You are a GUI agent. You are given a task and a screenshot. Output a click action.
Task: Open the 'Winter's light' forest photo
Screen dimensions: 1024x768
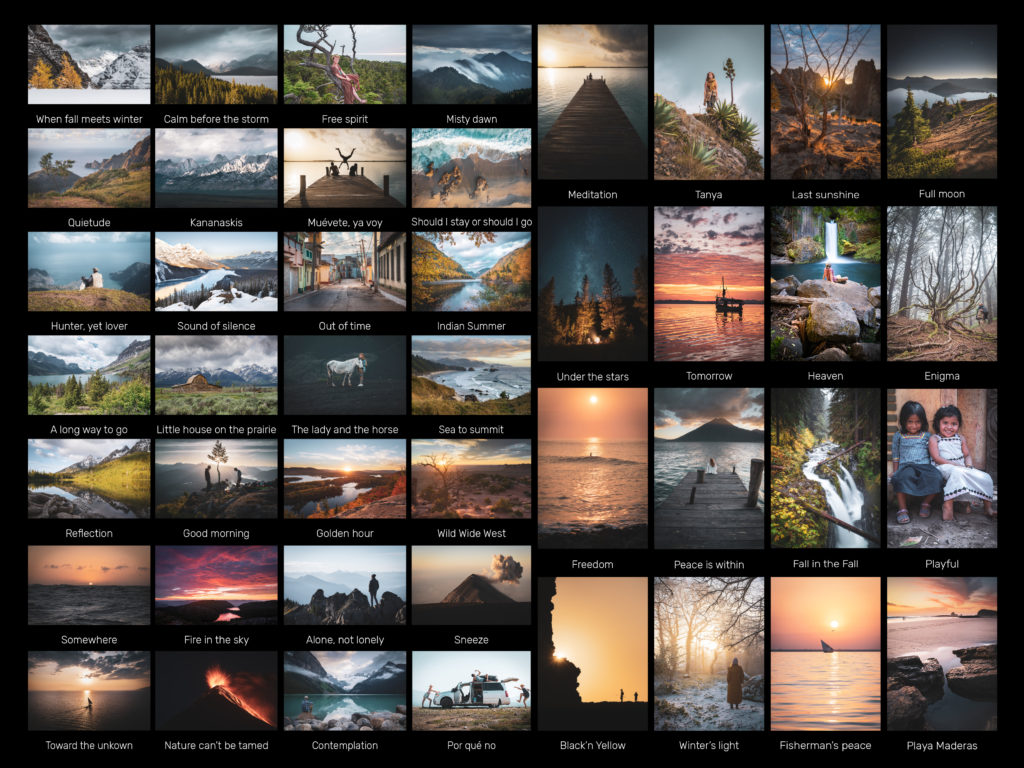point(709,654)
